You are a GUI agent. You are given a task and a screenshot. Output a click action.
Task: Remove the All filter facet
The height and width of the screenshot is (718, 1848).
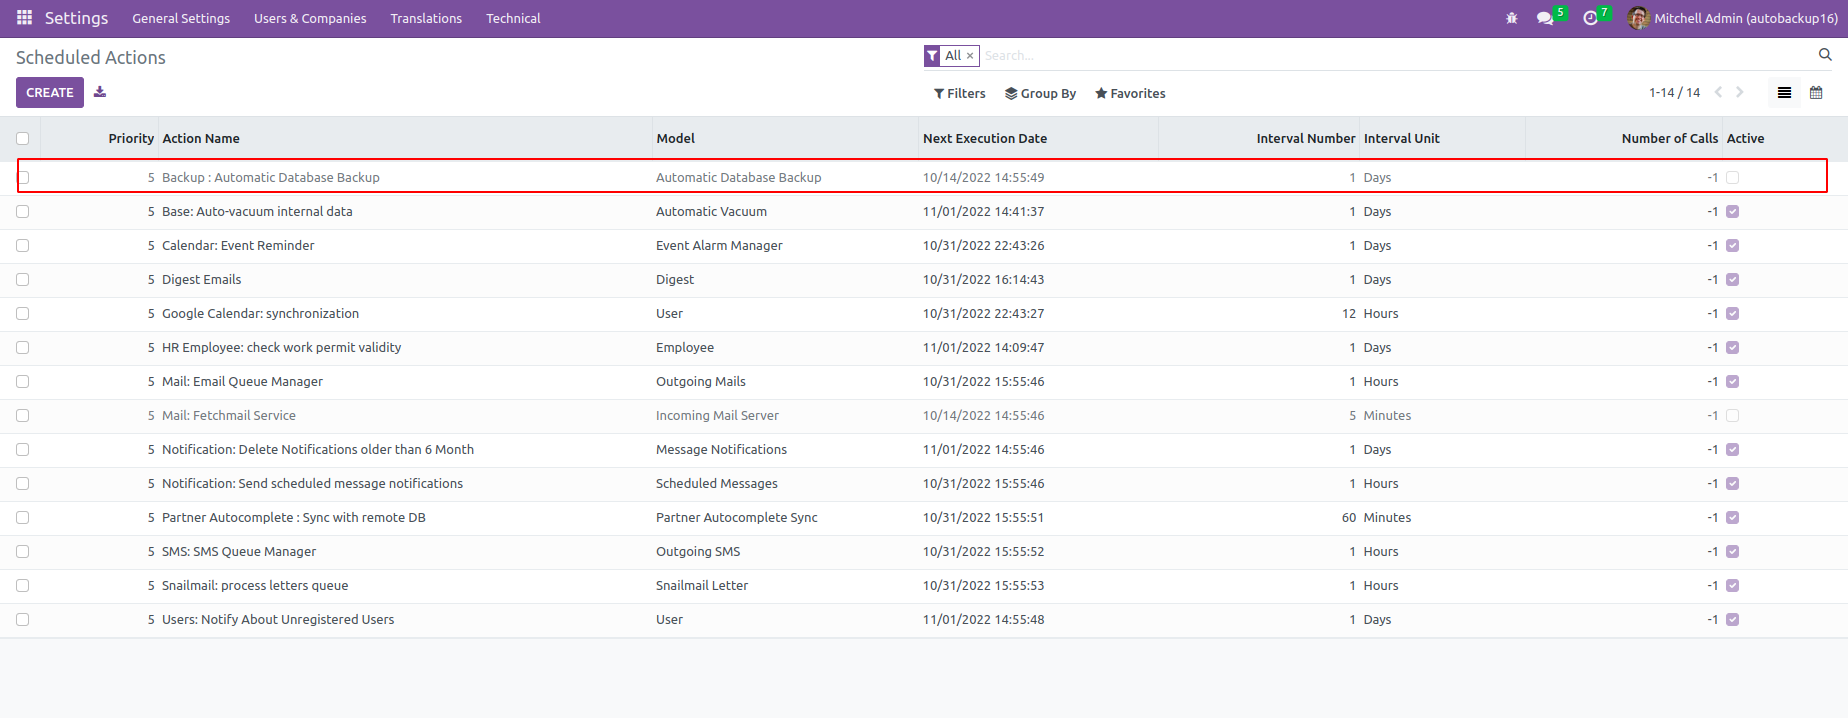[x=969, y=56]
